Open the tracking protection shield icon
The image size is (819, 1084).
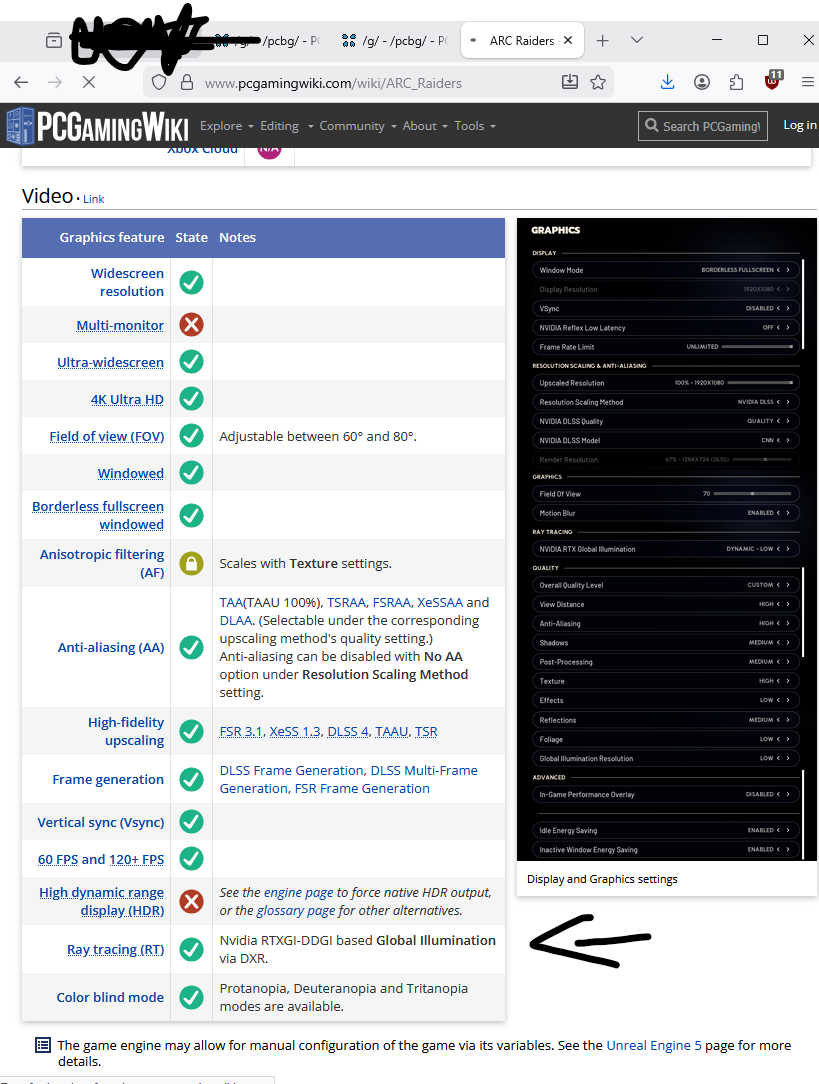pos(159,83)
